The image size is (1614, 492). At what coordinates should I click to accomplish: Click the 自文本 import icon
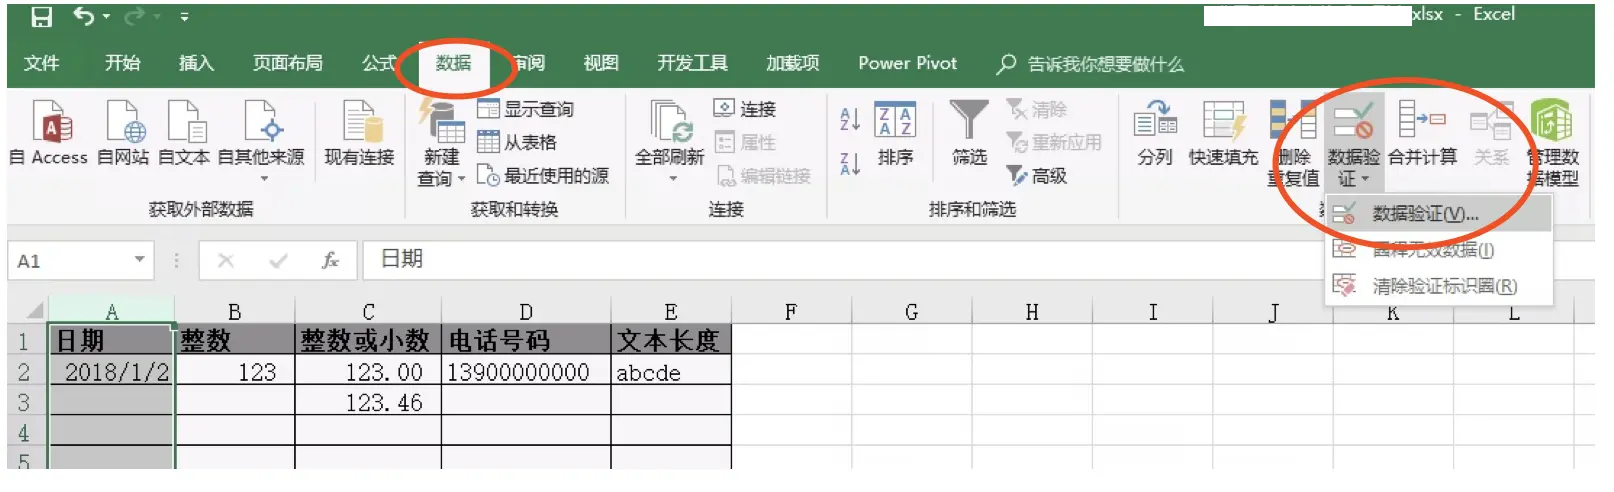[184, 133]
